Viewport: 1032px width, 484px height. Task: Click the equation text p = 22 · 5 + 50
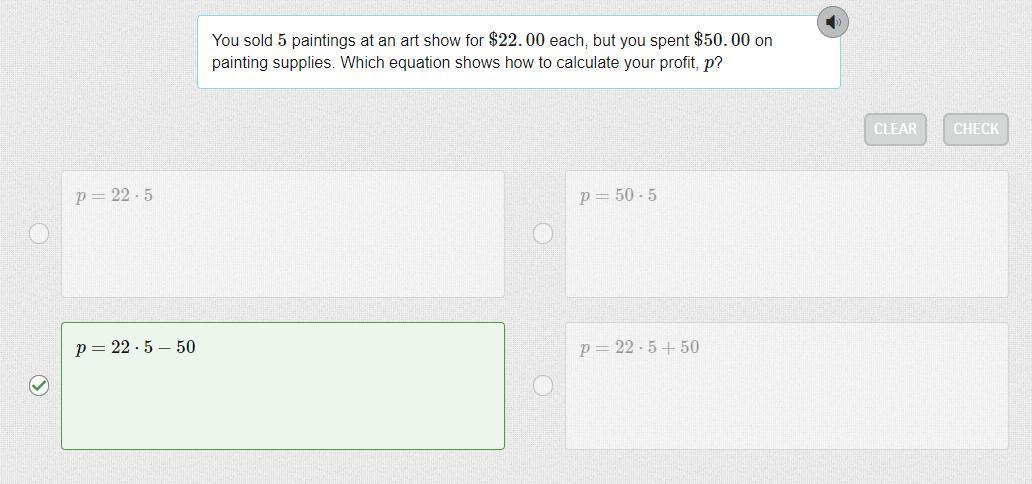click(640, 347)
